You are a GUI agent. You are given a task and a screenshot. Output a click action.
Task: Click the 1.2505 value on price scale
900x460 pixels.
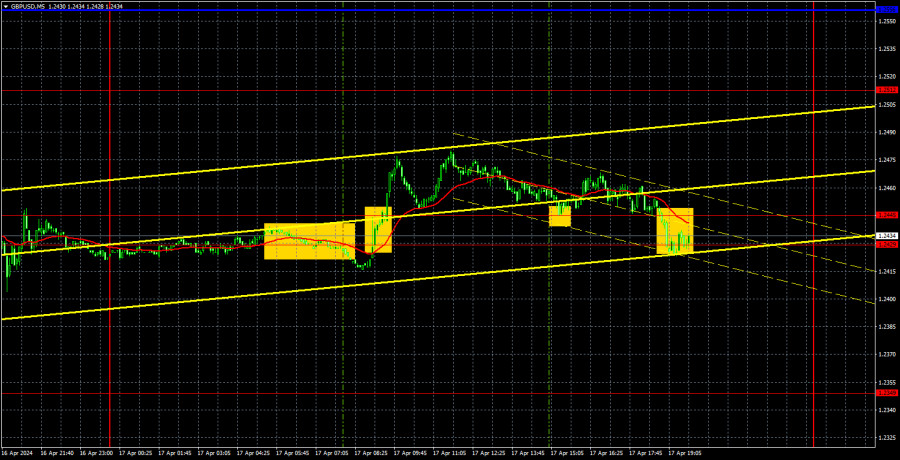click(887, 105)
